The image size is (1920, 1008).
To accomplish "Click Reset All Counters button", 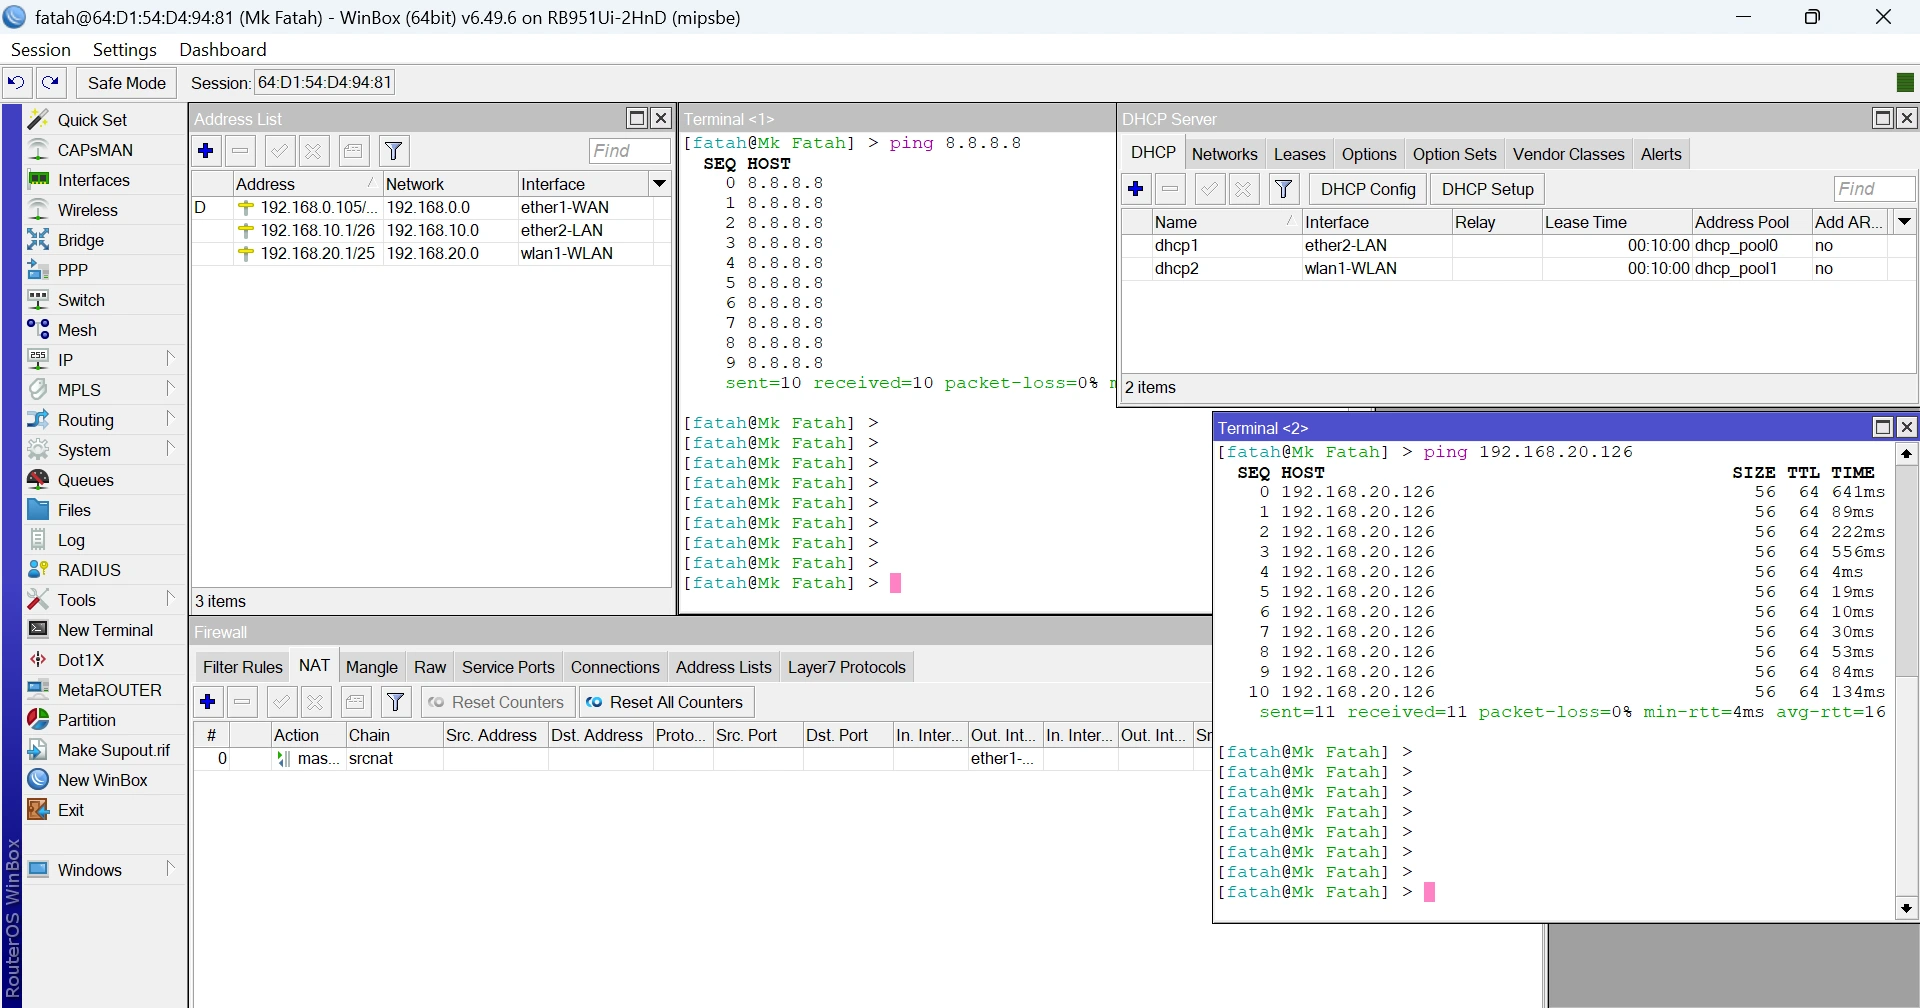I will pyautogui.click(x=665, y=702).
